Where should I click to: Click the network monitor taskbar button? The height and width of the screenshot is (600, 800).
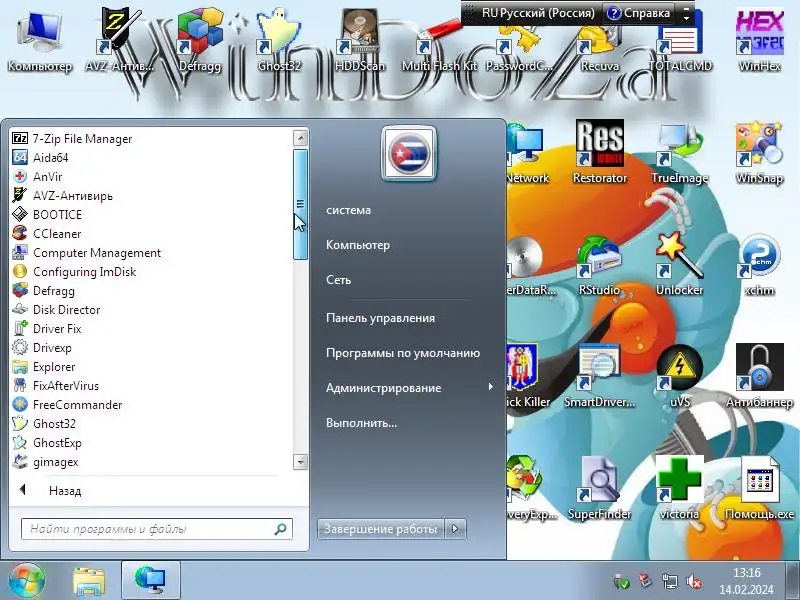pyautogui.click(x=151, y=581)
